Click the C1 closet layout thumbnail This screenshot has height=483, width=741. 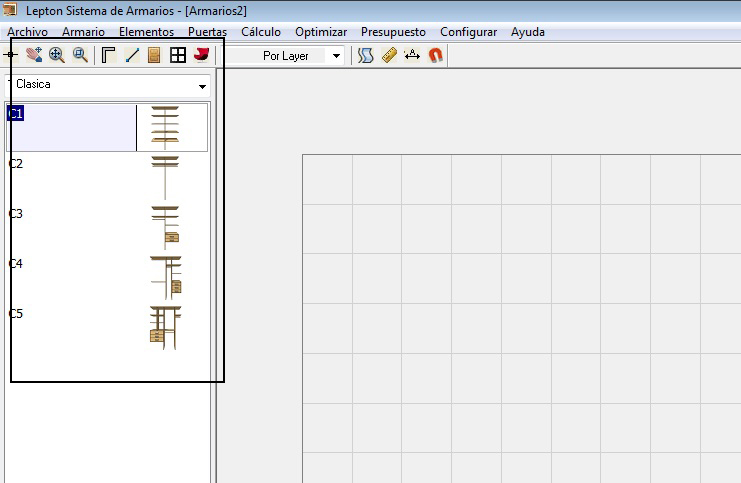pos(165,127)
